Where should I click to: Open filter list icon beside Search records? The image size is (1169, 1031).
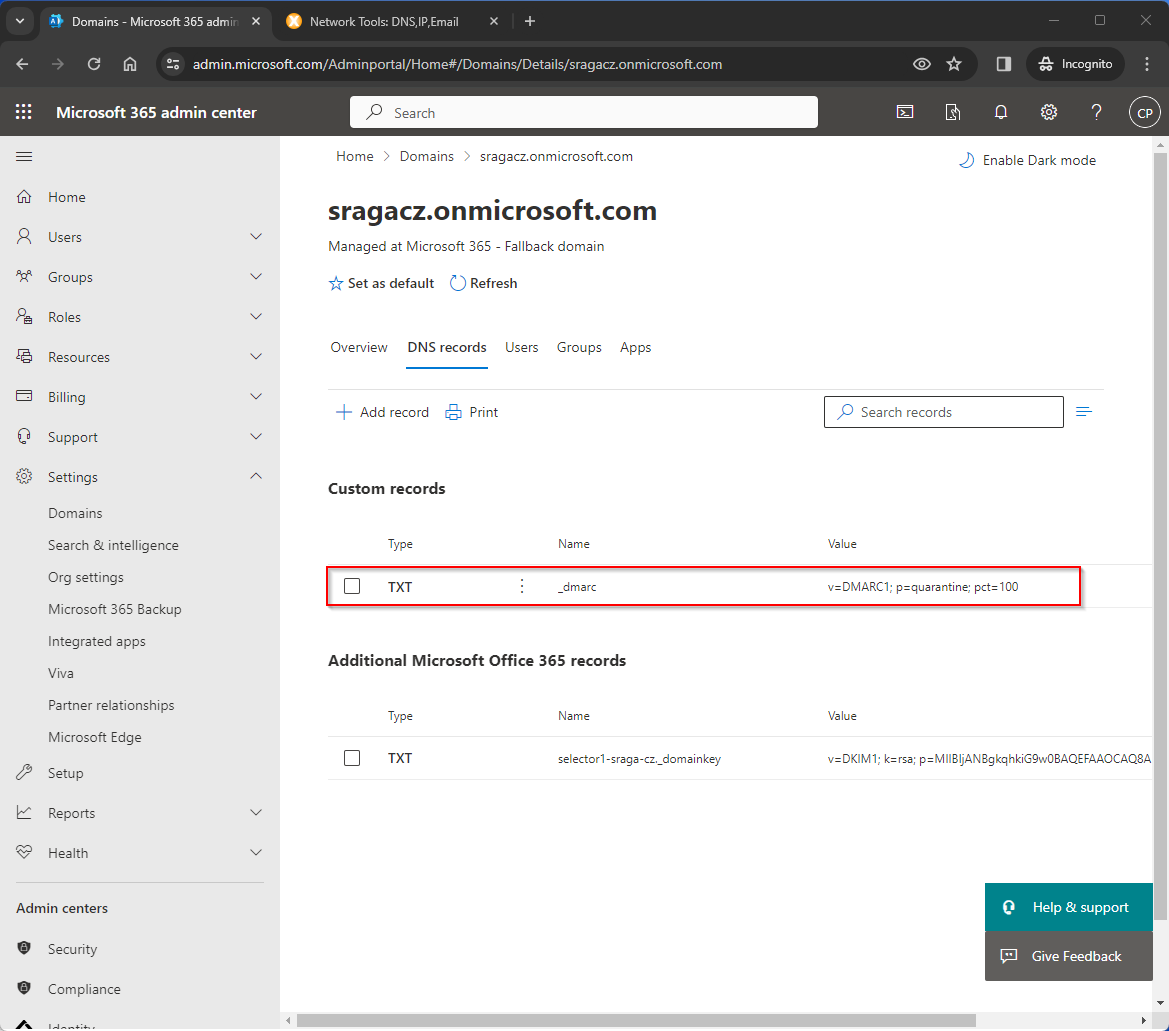click(1084, 412)
